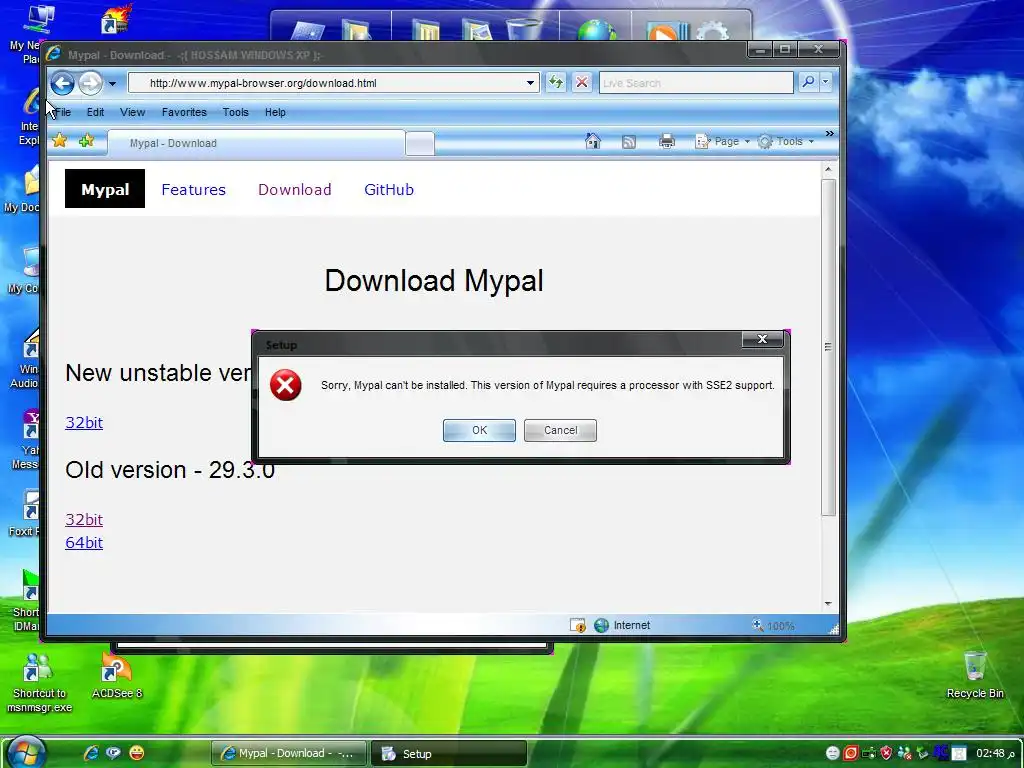Click the Mypal logo on the page
The width and height of the screenshot is (1024, 768).
104,189
